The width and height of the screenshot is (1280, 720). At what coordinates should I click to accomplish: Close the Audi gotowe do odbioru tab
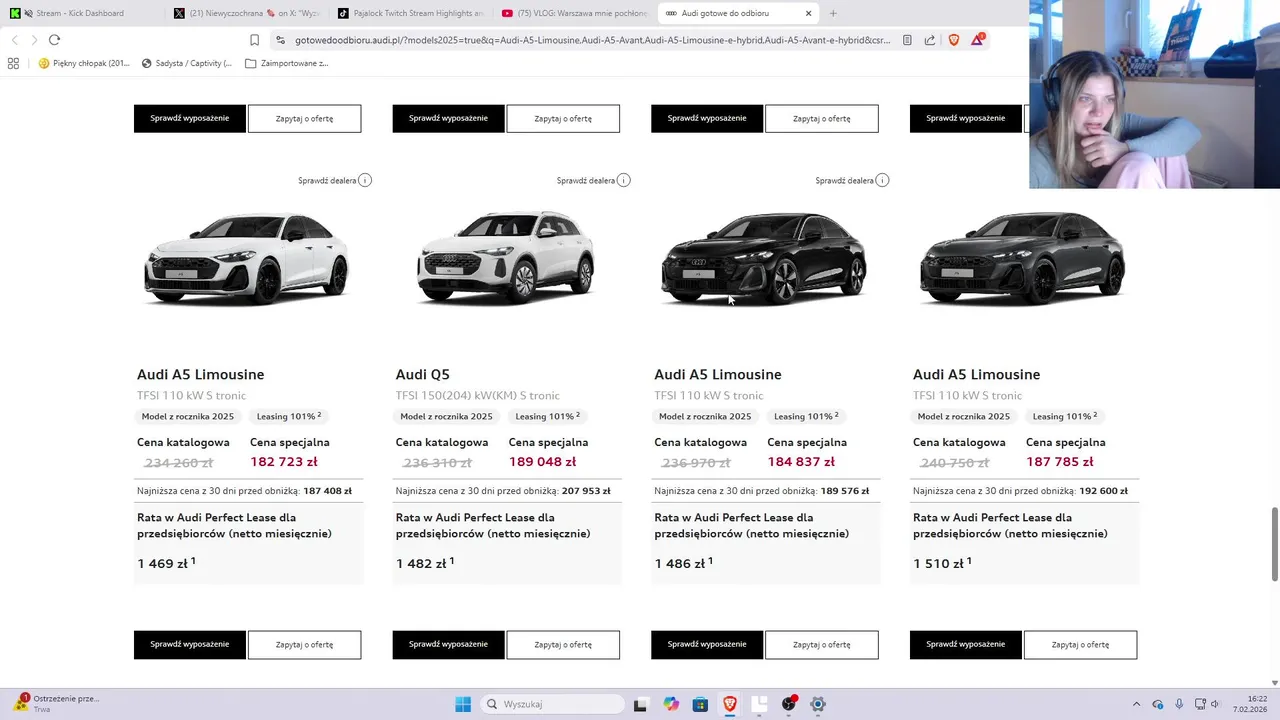point(808,13)
